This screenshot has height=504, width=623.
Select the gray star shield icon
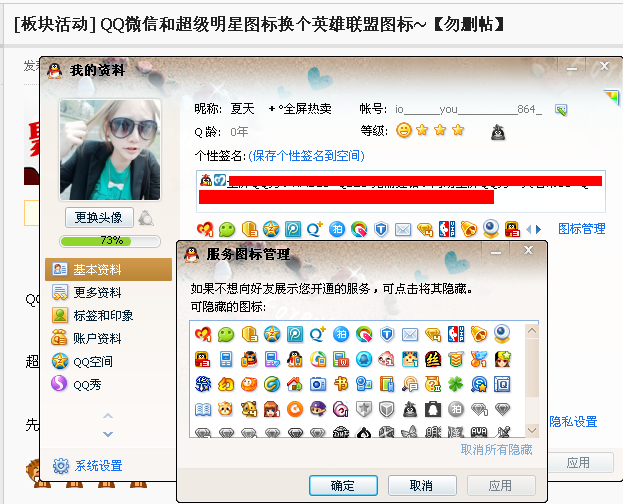click(364, 409)
